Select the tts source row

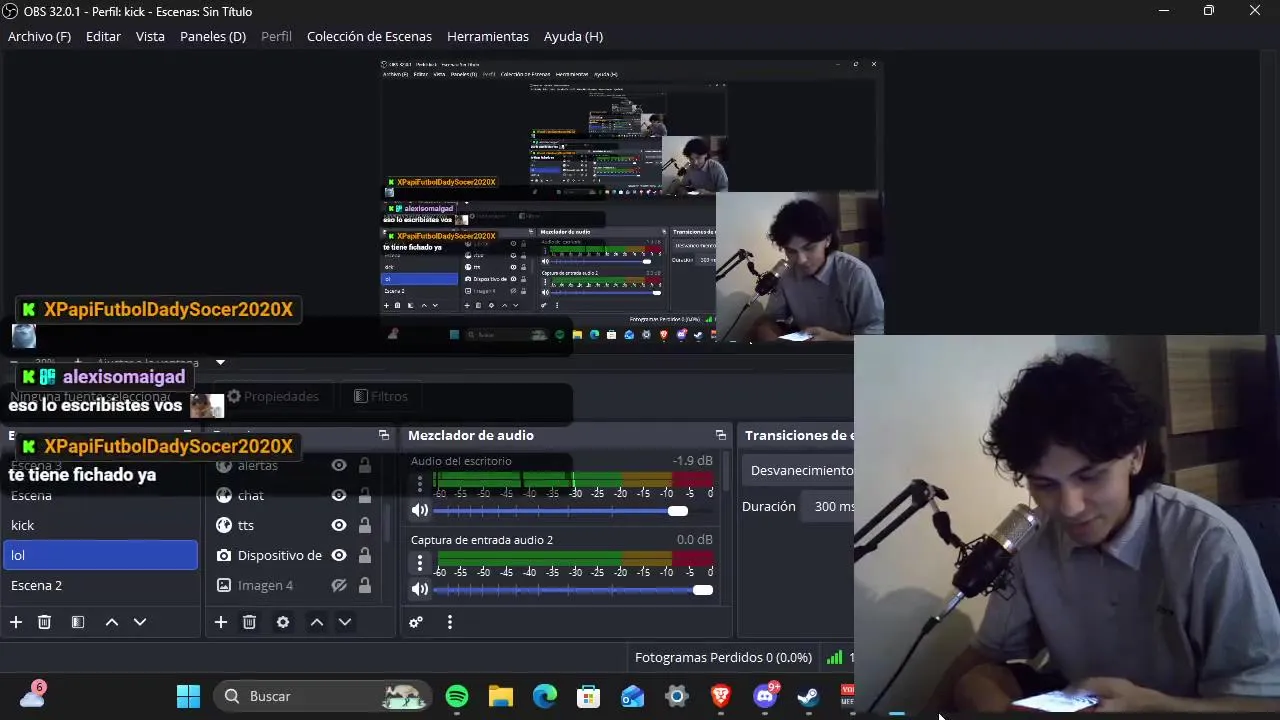pyautogui.click(x=294, y=525)
